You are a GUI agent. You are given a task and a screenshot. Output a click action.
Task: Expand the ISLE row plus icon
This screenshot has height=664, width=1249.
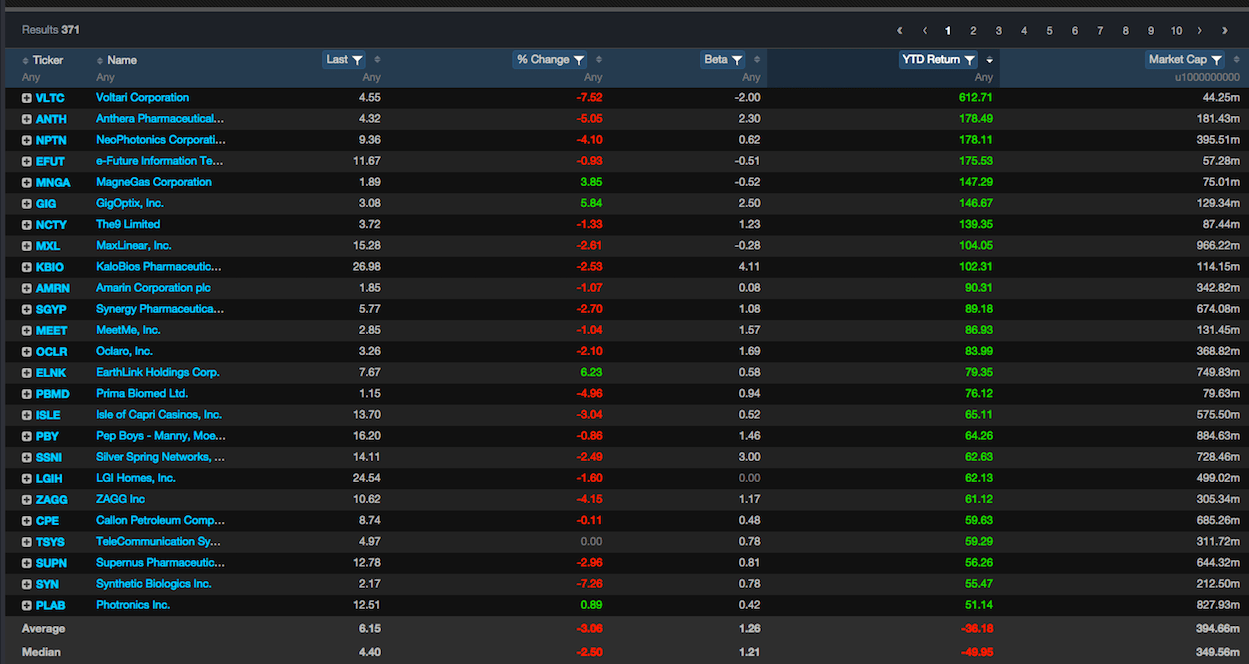pos(27,415)
